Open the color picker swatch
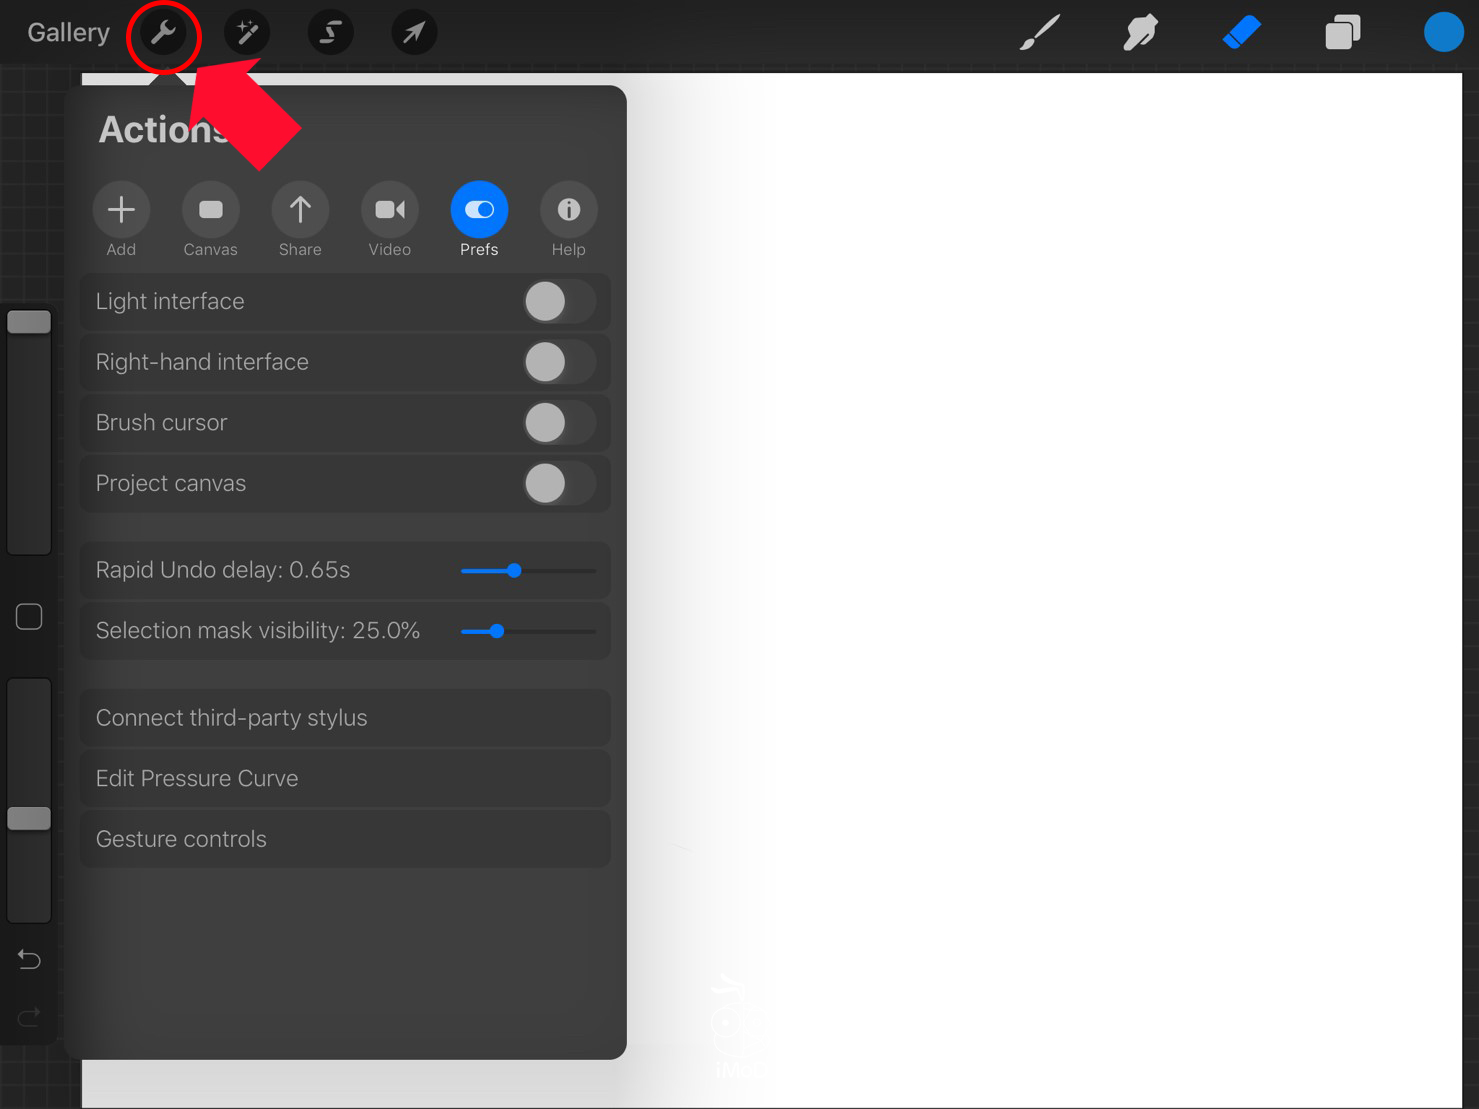1479x1109 pixels. point(1443,31)
